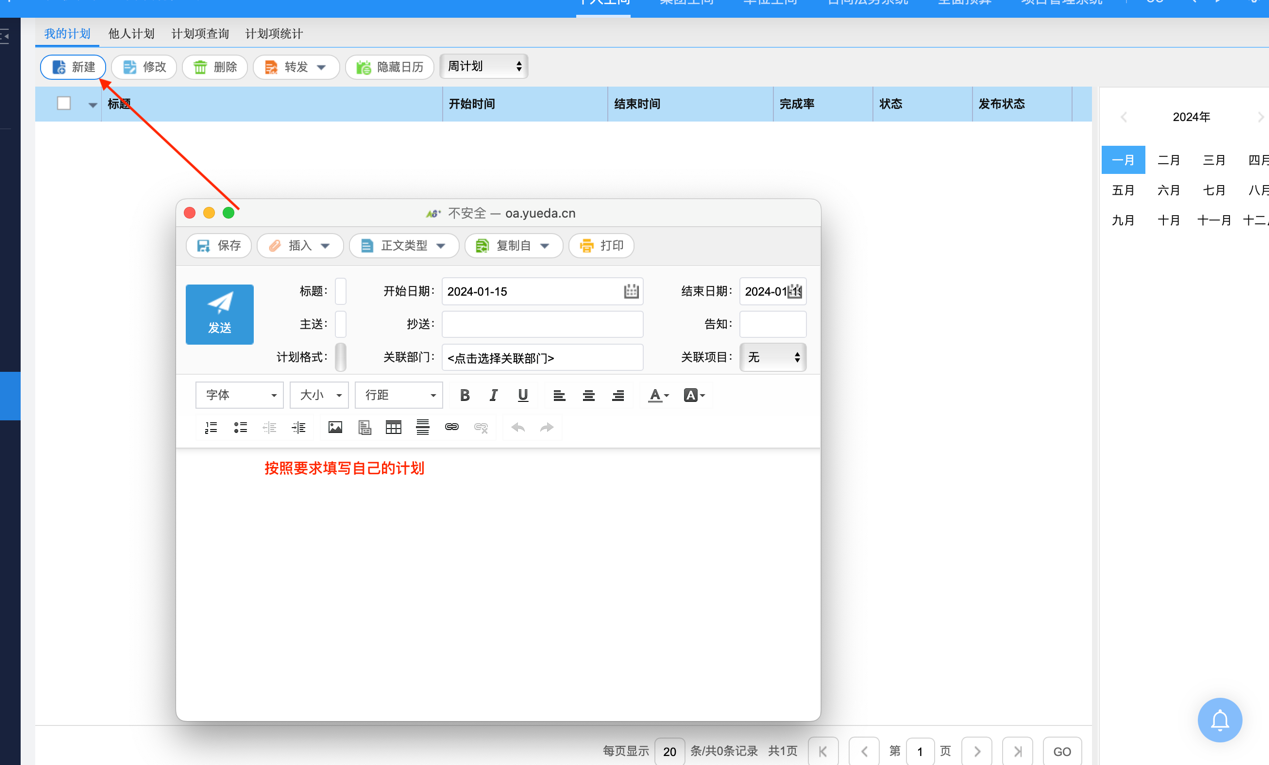Open the 计划项统计 tab

(273, 33)
